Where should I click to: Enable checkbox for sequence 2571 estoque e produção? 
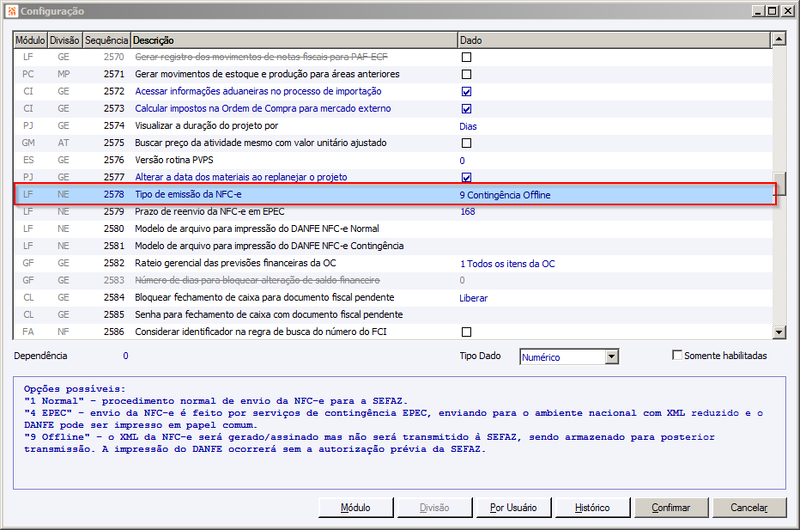tap(466, 74)
